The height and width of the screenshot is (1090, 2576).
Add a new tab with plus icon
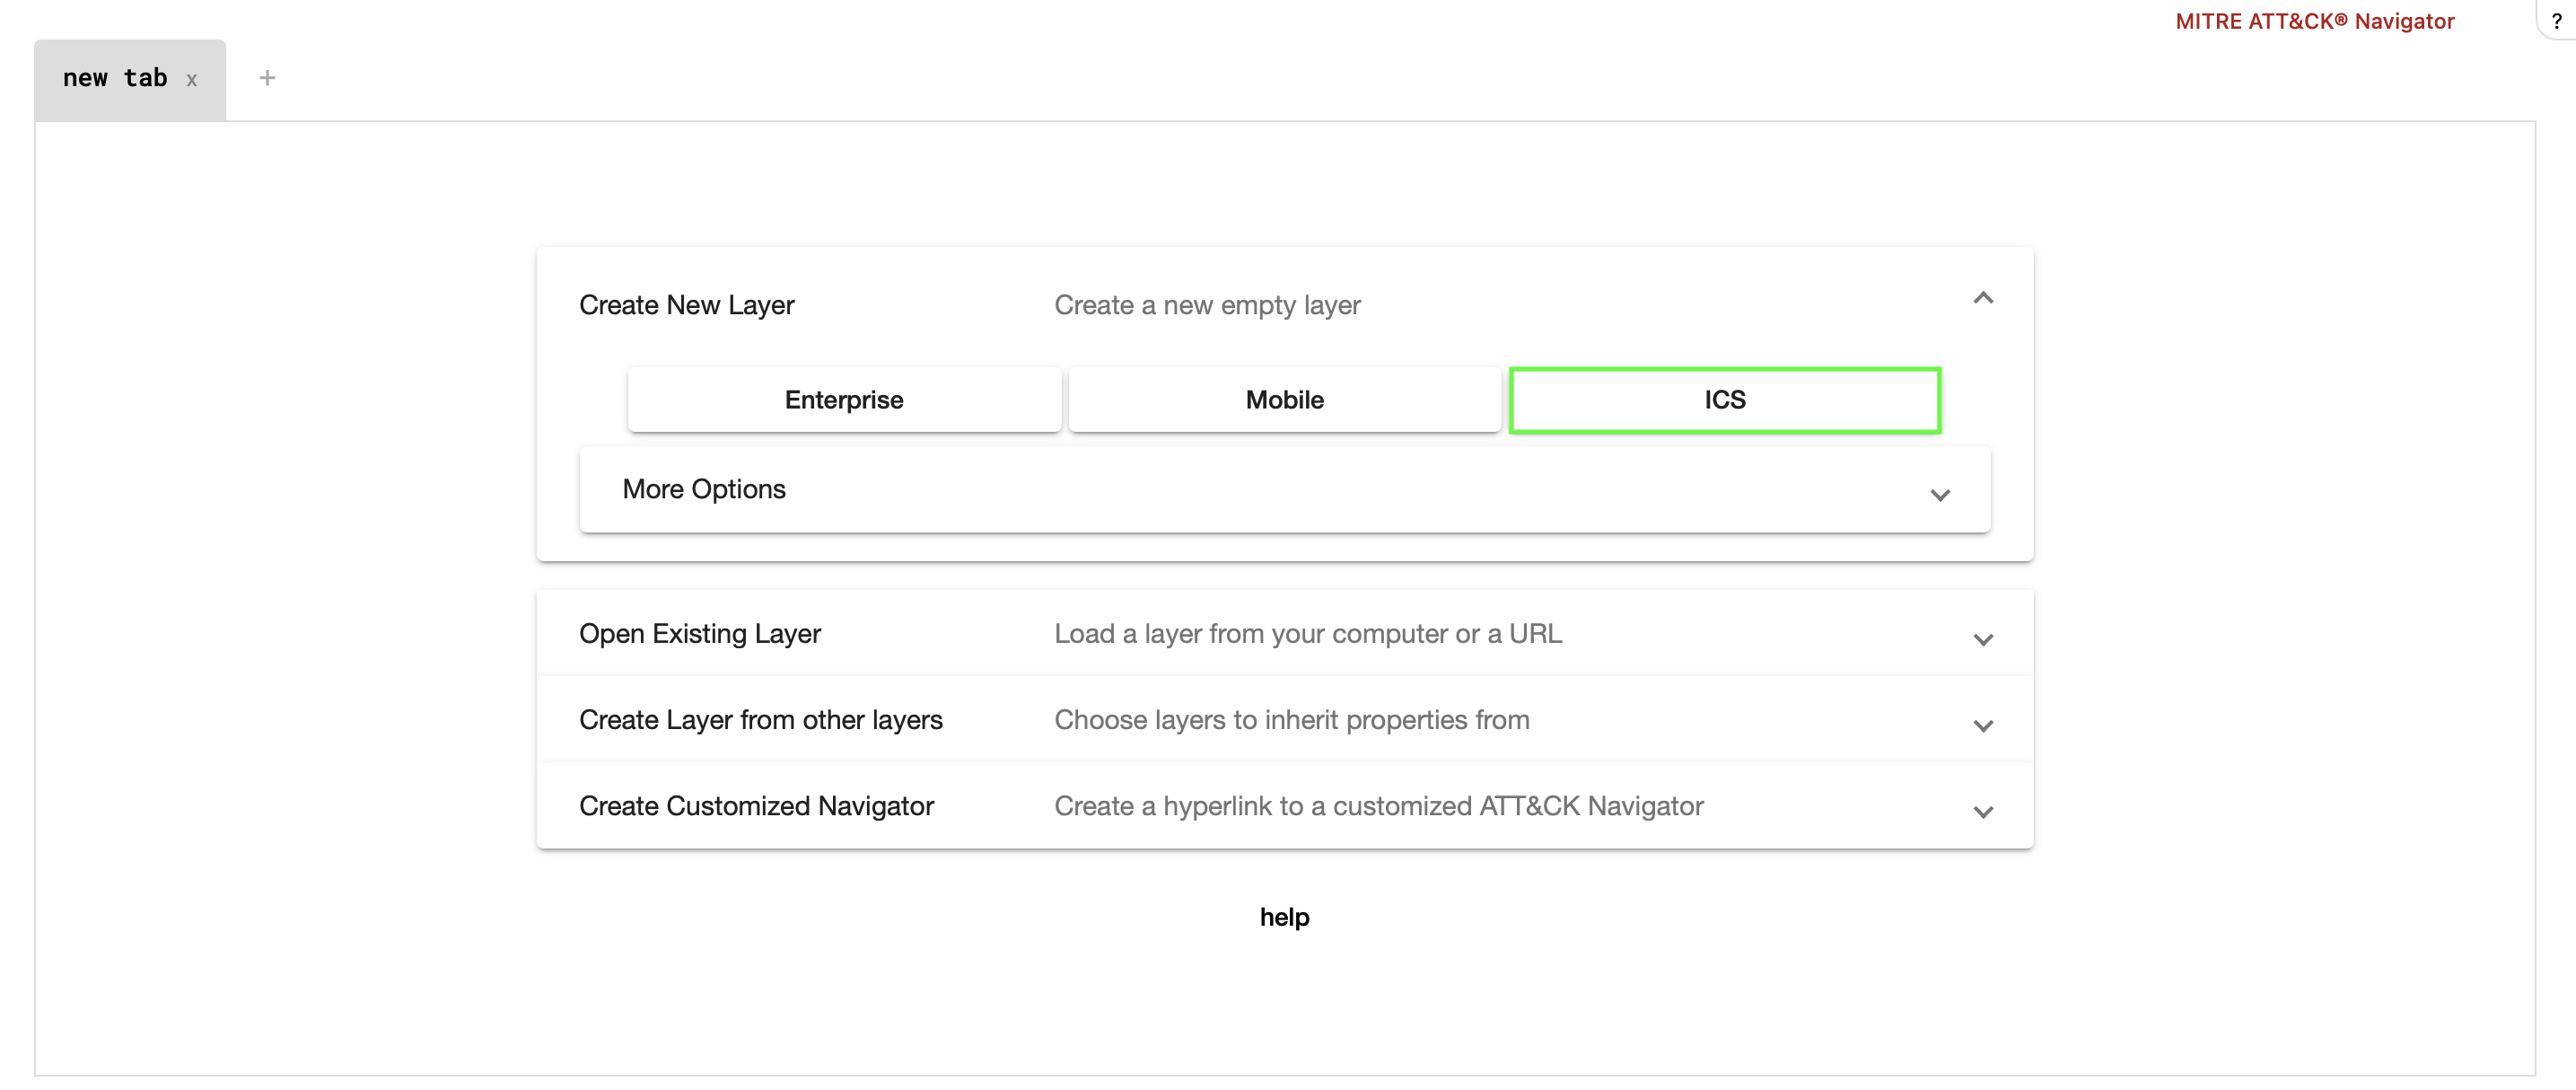tap(267, 78)
